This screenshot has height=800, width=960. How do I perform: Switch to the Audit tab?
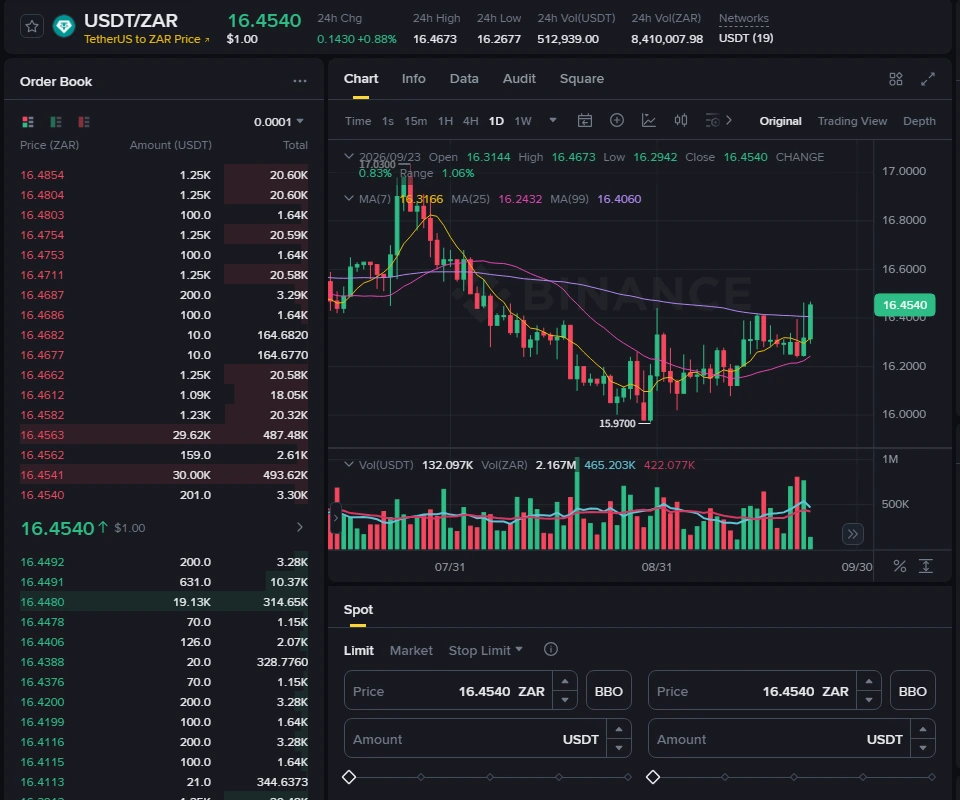519,78
